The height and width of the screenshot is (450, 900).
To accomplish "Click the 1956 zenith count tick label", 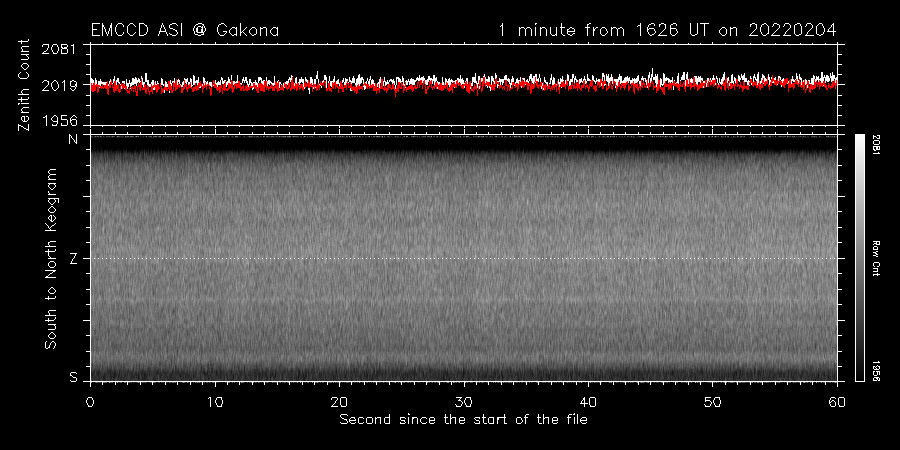I will (x=59, y=121).
